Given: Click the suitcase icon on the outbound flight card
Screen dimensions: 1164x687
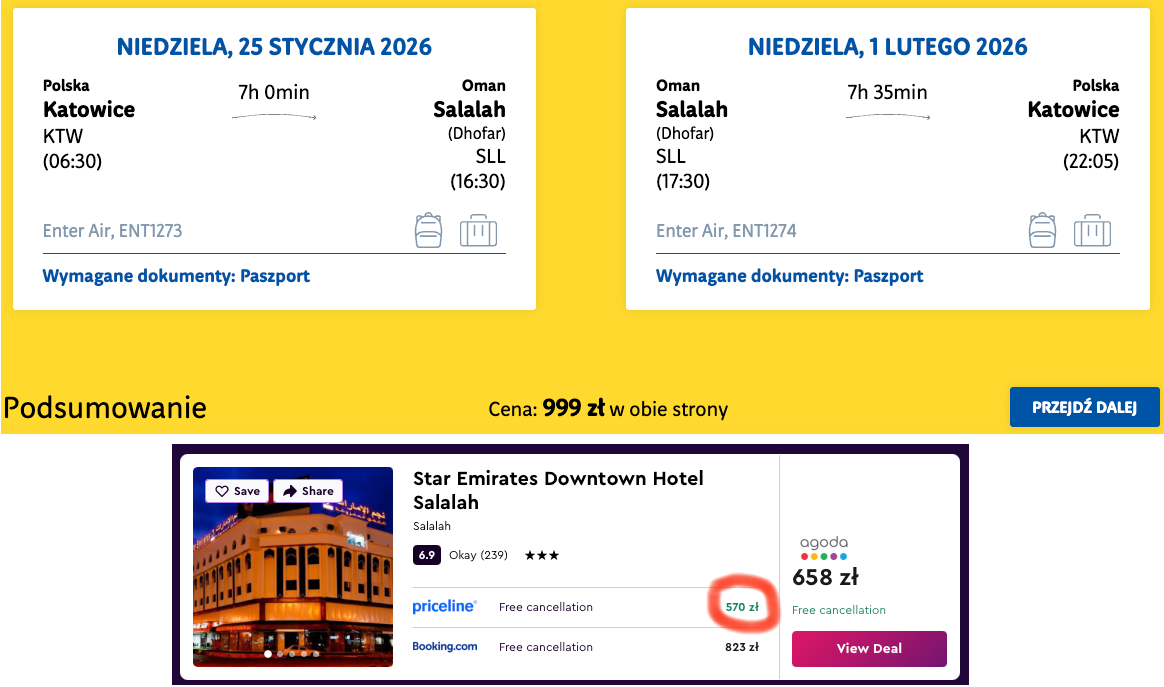Looking at the screenshot, I should pyautogui.click(x=478, y=230).
